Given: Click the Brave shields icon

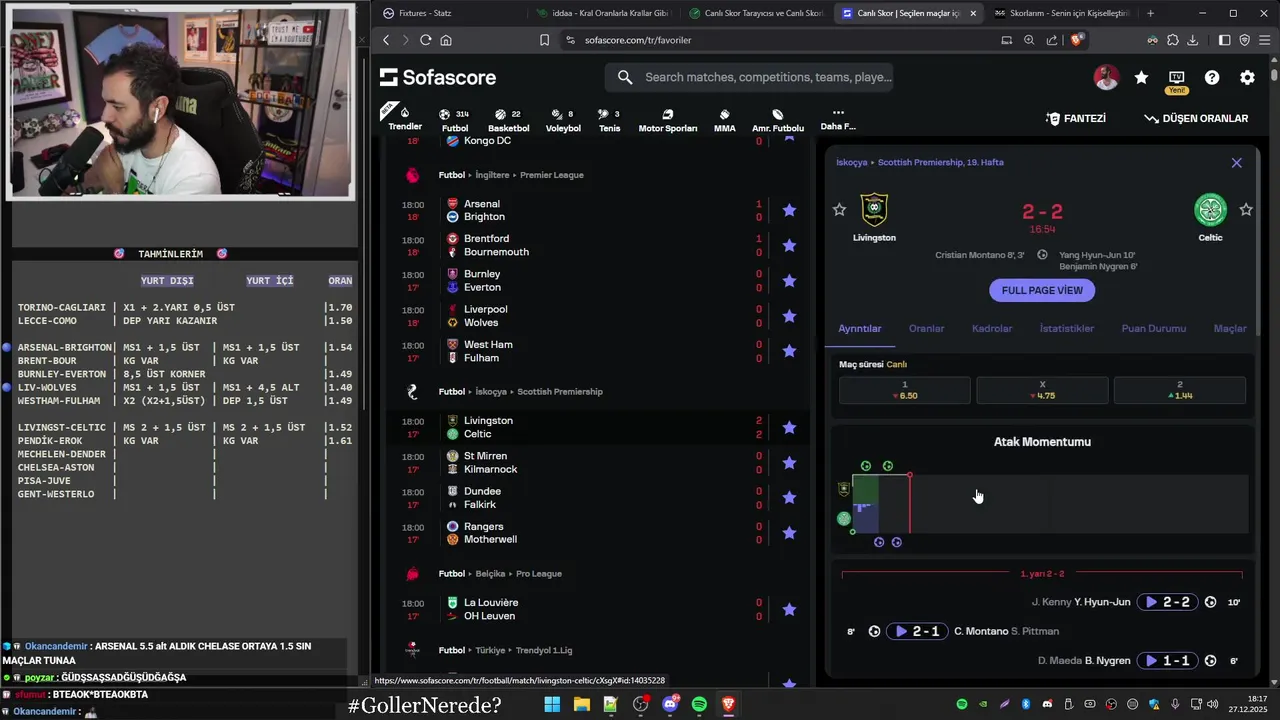Looking at the screenshot, I should 1077,40.
